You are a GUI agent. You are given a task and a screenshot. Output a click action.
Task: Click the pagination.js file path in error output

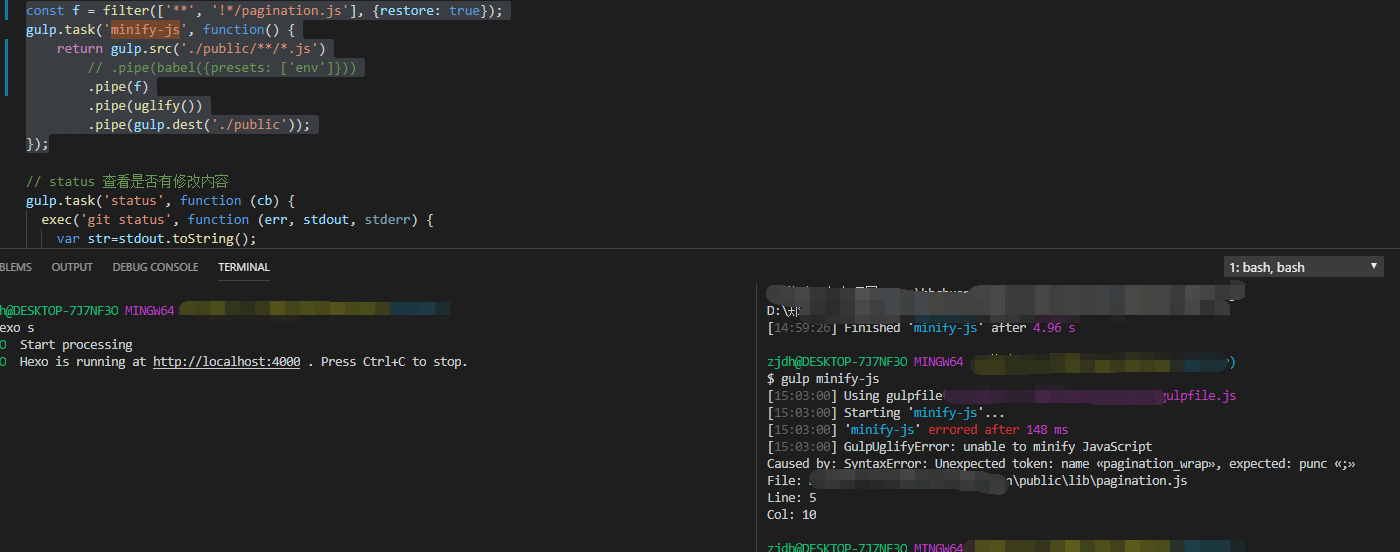tap(1100, 481)
